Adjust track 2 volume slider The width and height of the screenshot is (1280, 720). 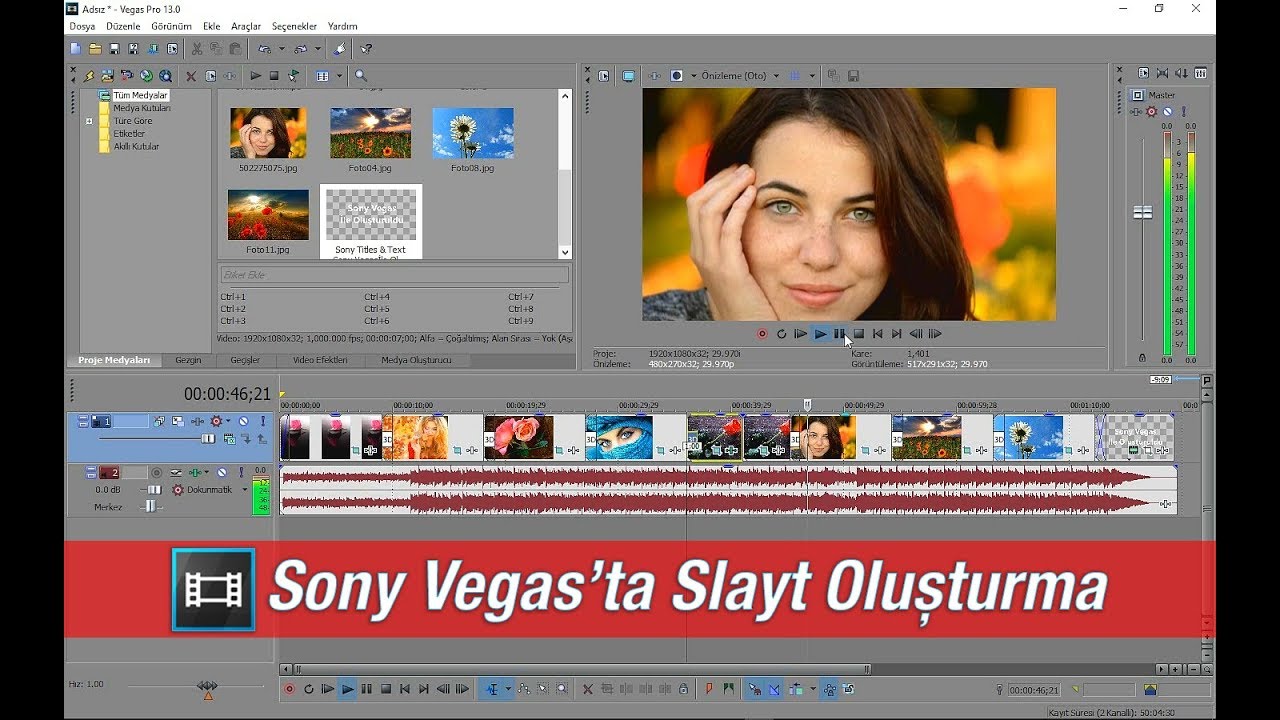click(x=154, y=489)
